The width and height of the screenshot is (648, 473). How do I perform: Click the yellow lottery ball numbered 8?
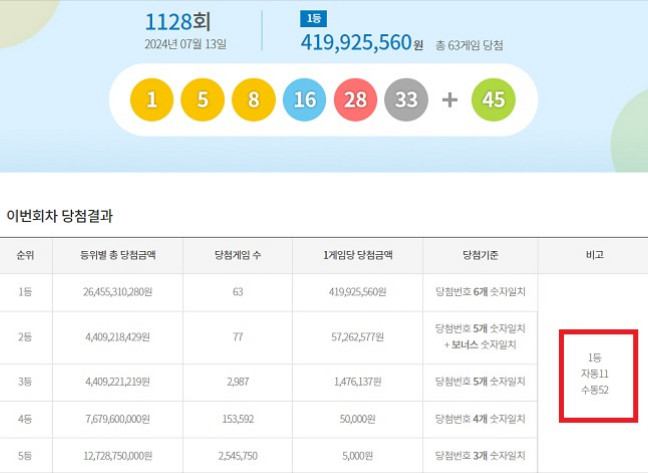(253, 100)
